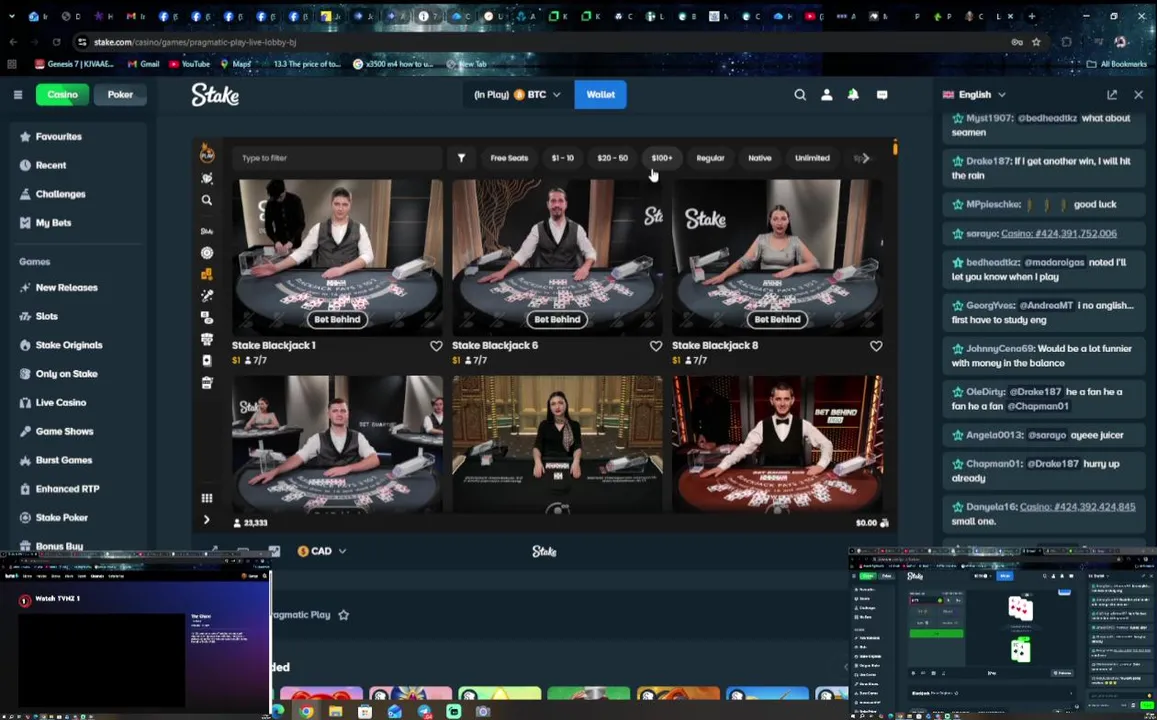Image resolution: width=1157 pixels, height=720 pixels.
Task: Open Outlook from the taskbar
Action: 395,711
